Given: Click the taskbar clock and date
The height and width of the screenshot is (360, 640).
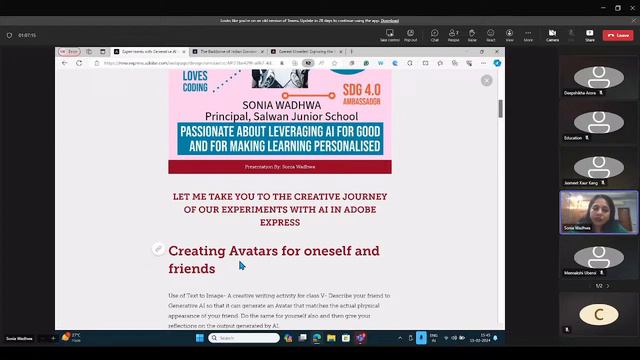Looking at the screenshot, I should point(480,338).
